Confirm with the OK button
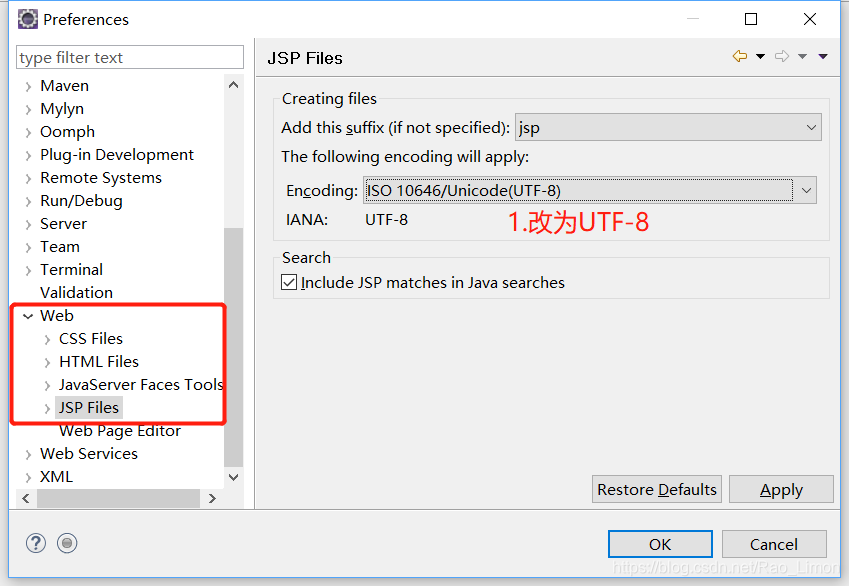This screenshot has width=849, height=586. (x=660, y=544)
